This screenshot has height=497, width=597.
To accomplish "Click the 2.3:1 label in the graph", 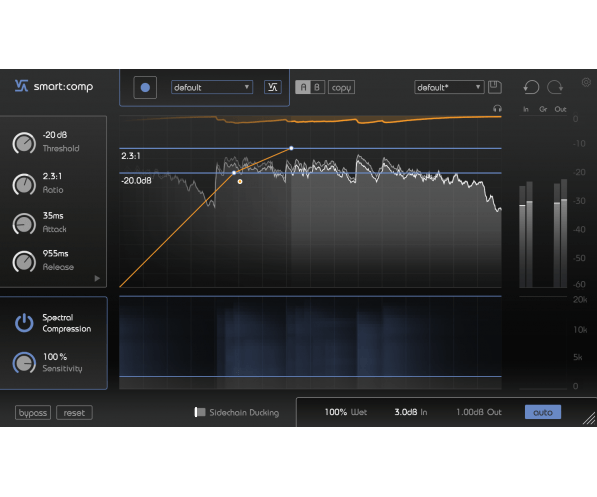I will pos(131,156).
